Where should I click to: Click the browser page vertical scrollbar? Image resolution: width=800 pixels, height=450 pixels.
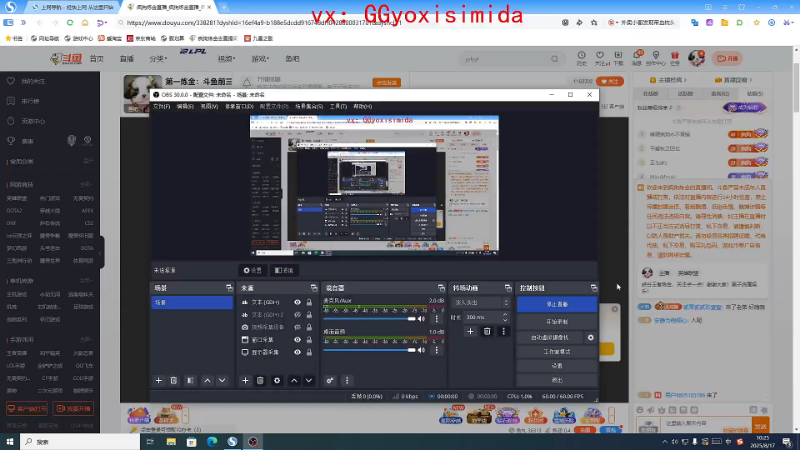(796, 240)
